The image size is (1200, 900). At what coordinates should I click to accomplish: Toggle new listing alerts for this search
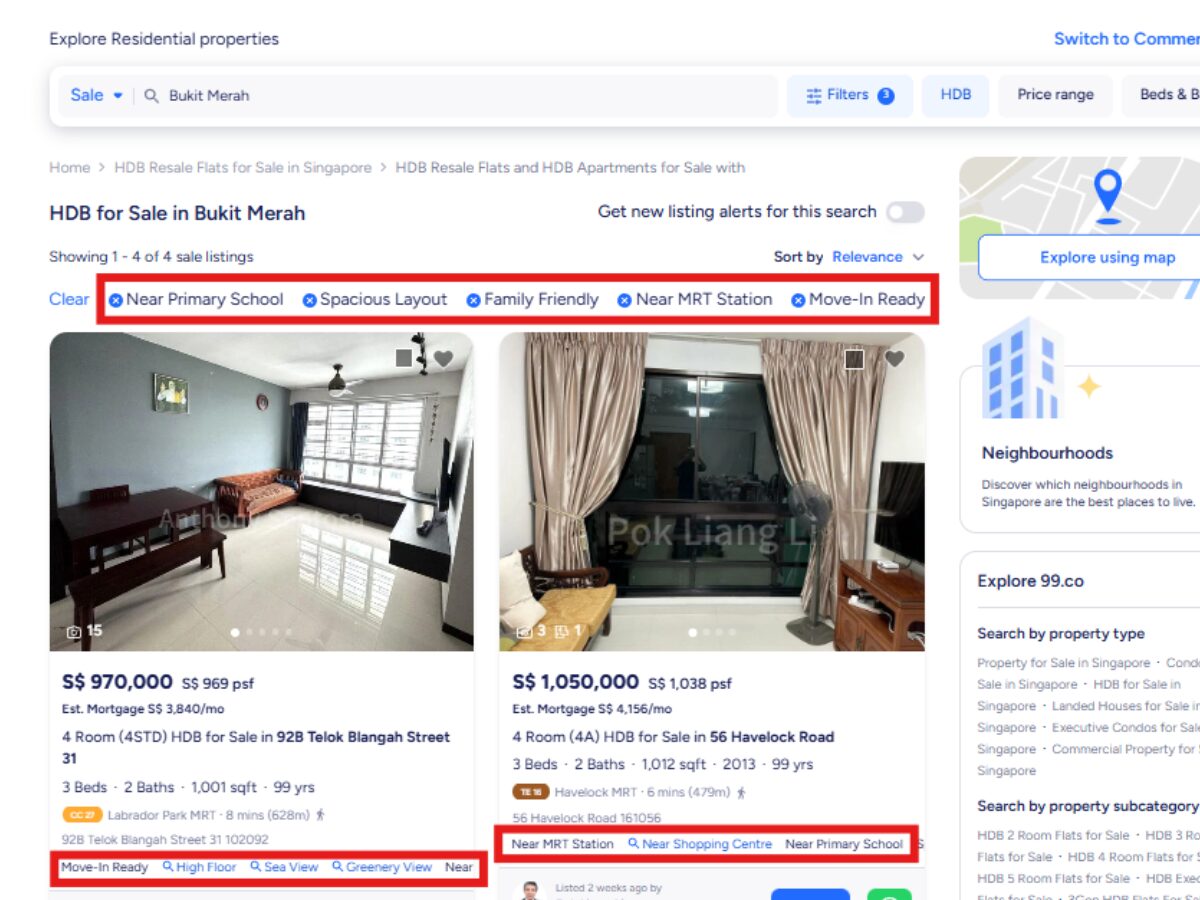click(904, 212)
